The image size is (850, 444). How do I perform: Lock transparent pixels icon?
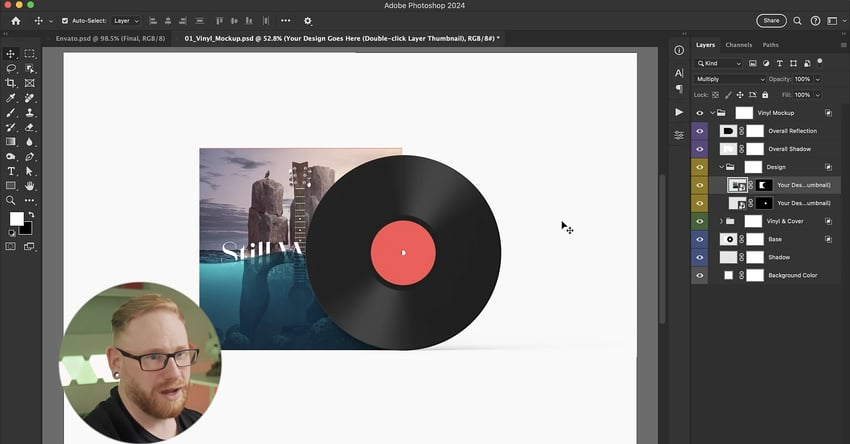tap(716, 94)
